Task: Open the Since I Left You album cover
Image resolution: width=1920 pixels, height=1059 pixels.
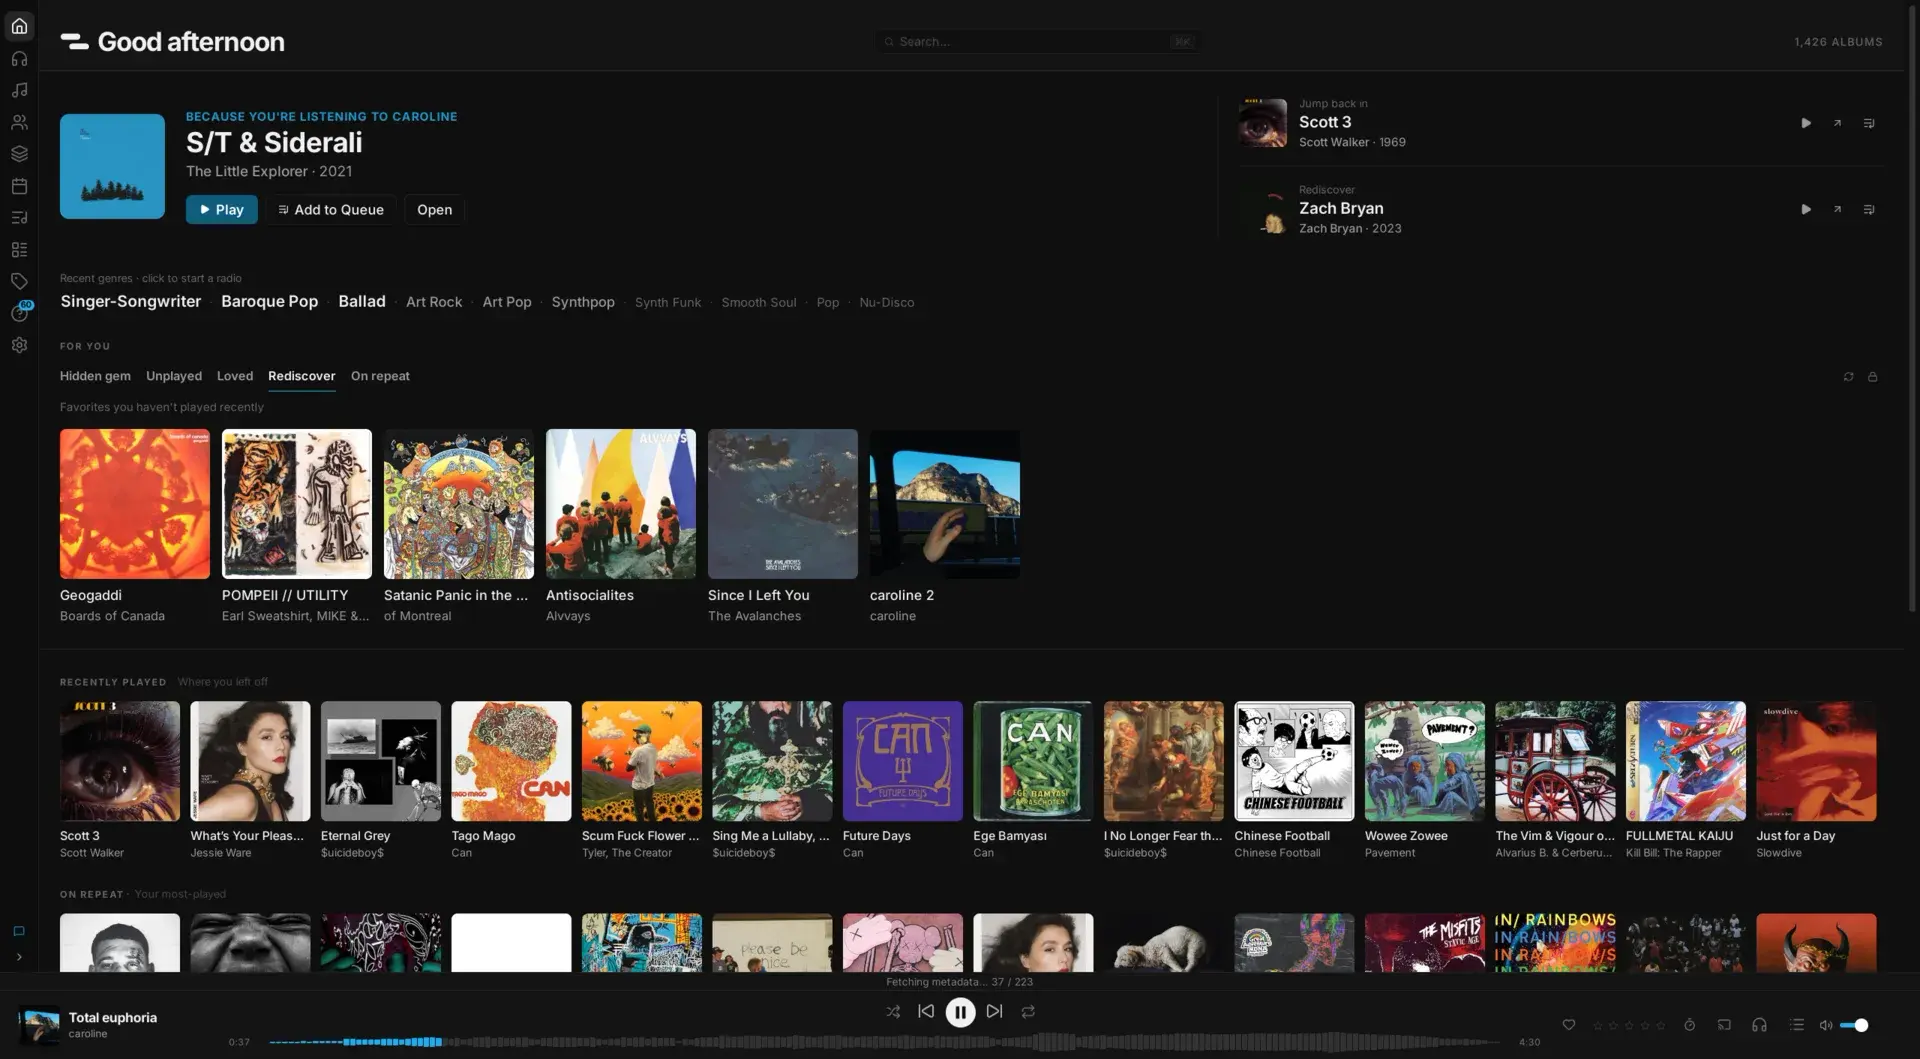Action: (783, 504)
